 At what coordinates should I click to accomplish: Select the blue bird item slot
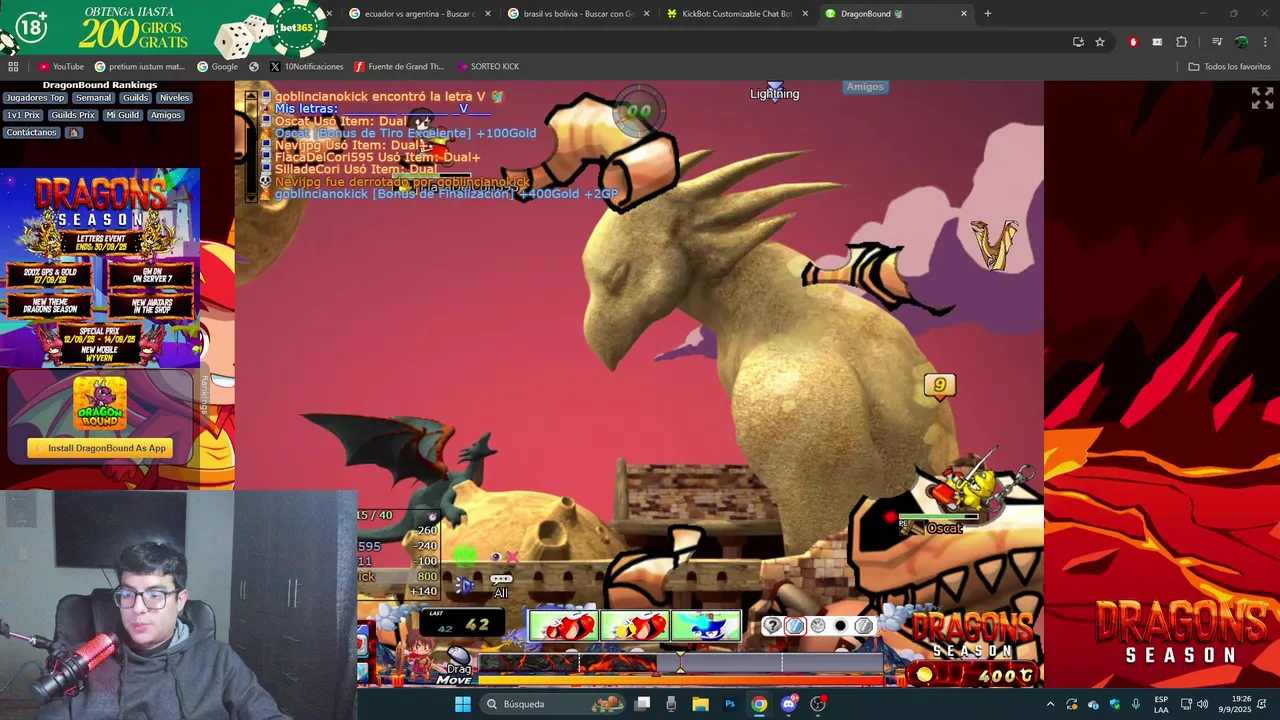click(706, 626)
